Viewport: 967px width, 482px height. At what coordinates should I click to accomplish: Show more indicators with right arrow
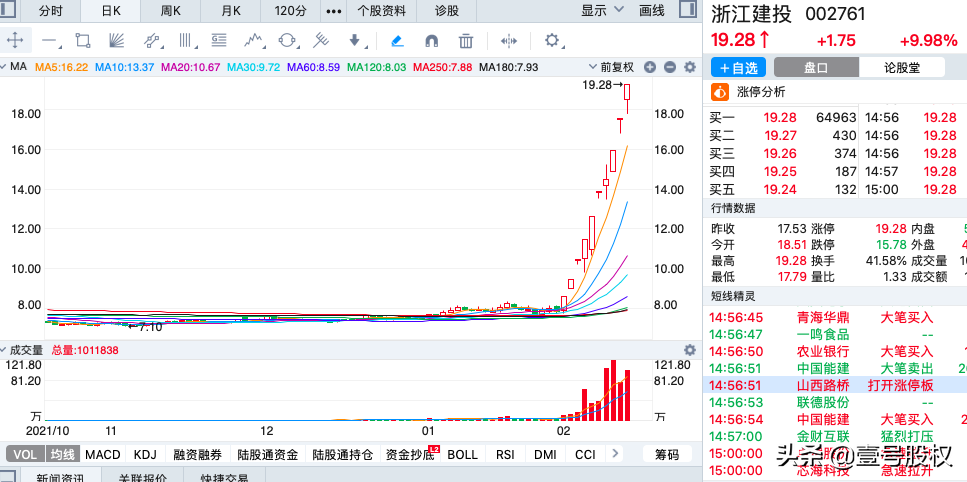[x=614, y=454]
